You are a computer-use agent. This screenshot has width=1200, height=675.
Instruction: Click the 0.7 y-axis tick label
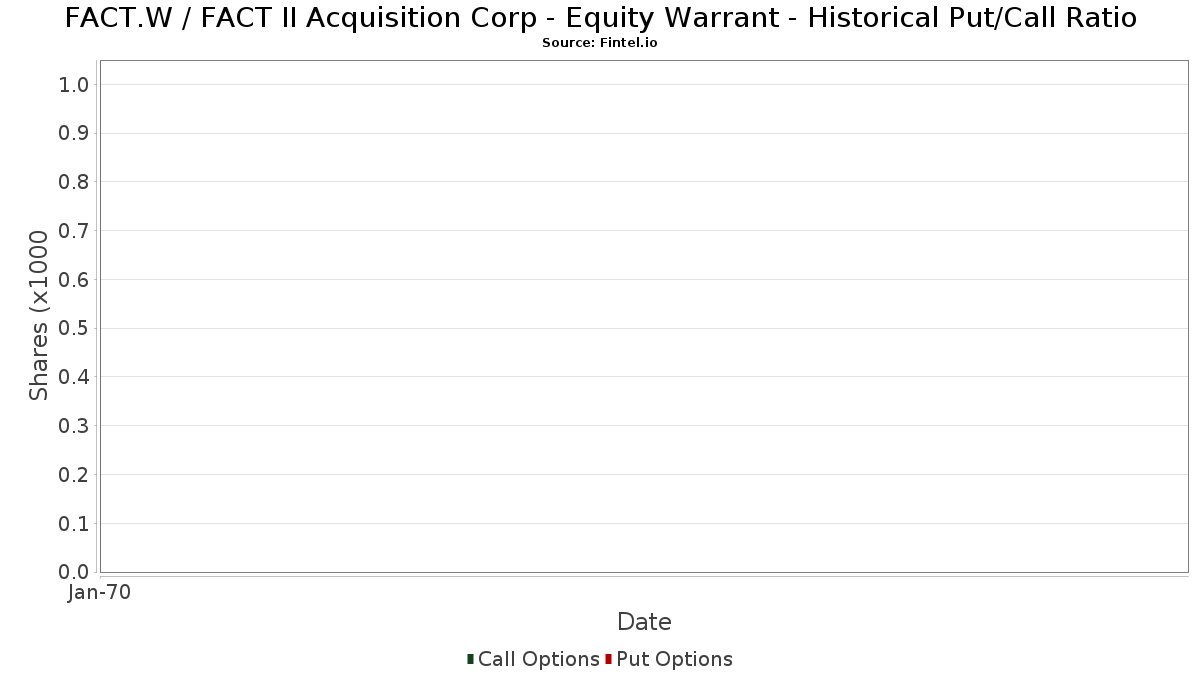pyautogui.click(x=74, y=231)
